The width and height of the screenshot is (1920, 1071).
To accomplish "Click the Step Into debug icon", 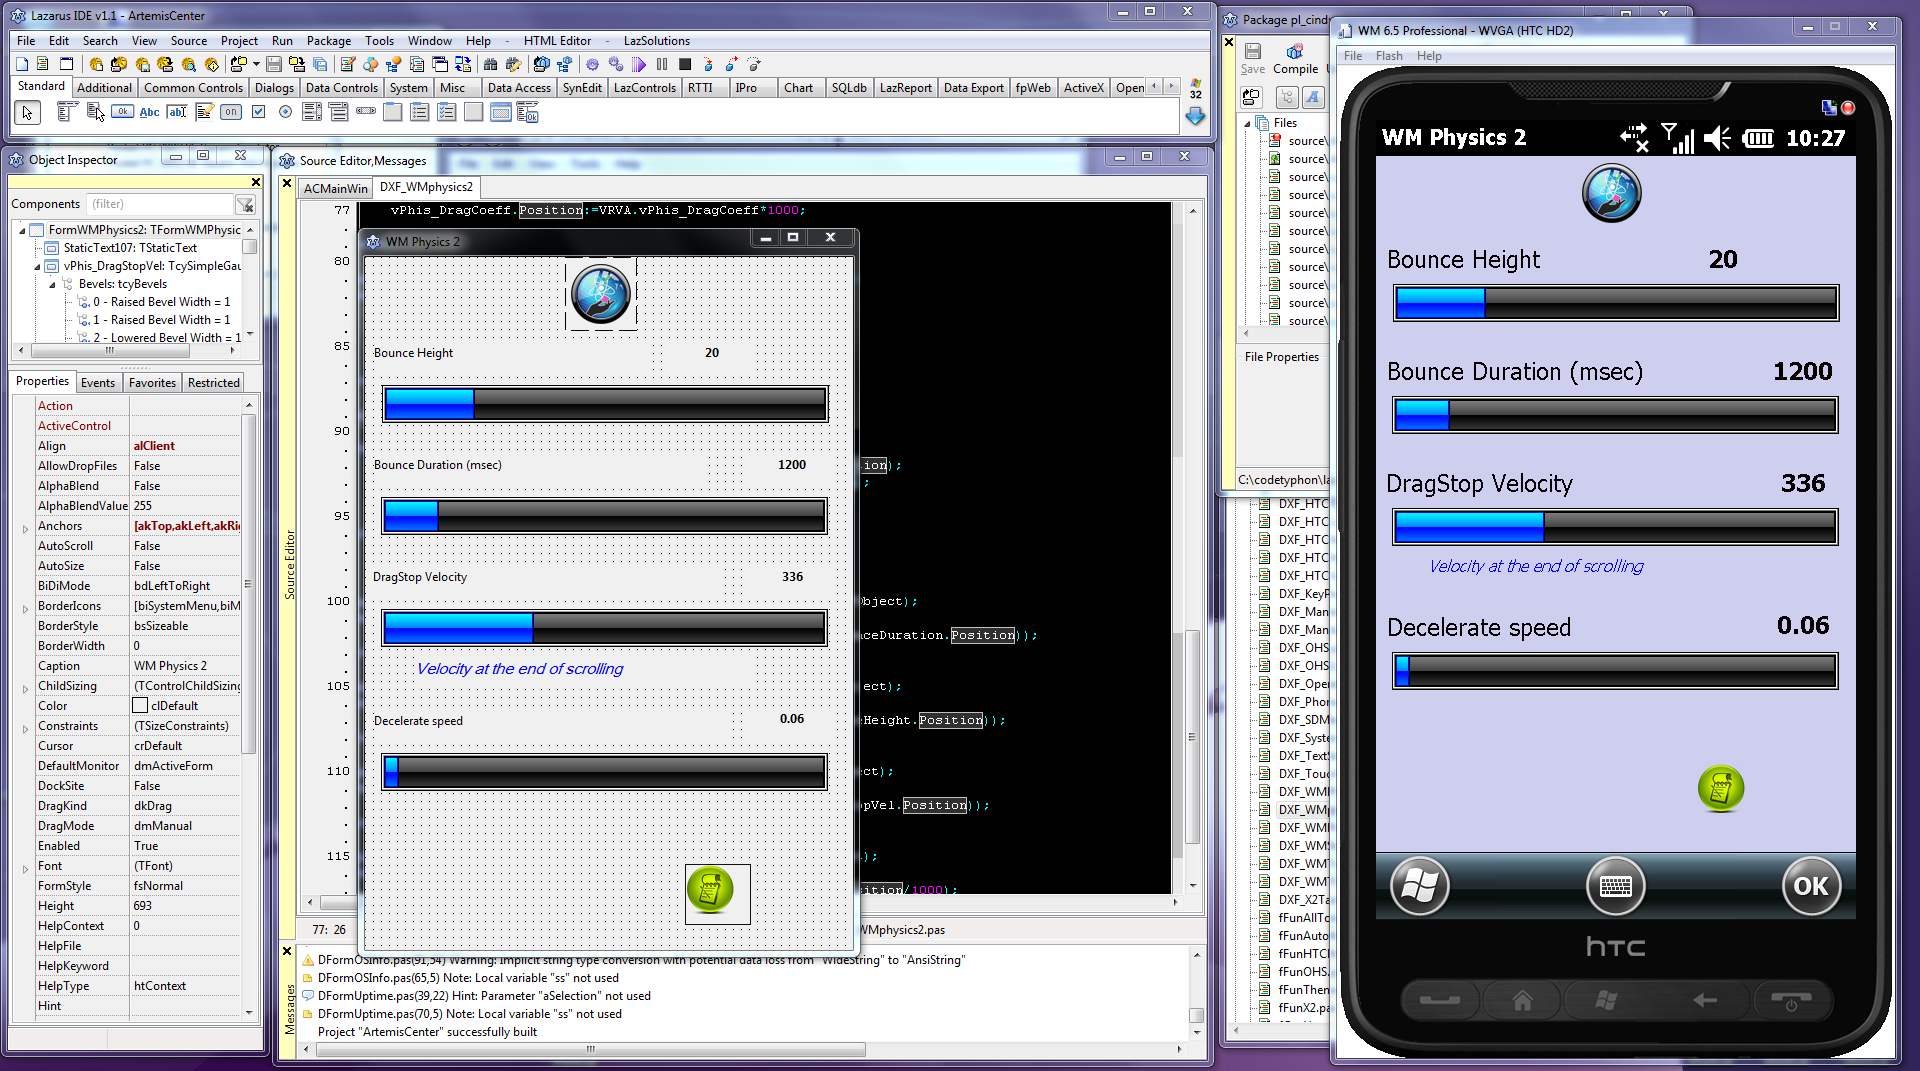I will click(x=708, y=64).
